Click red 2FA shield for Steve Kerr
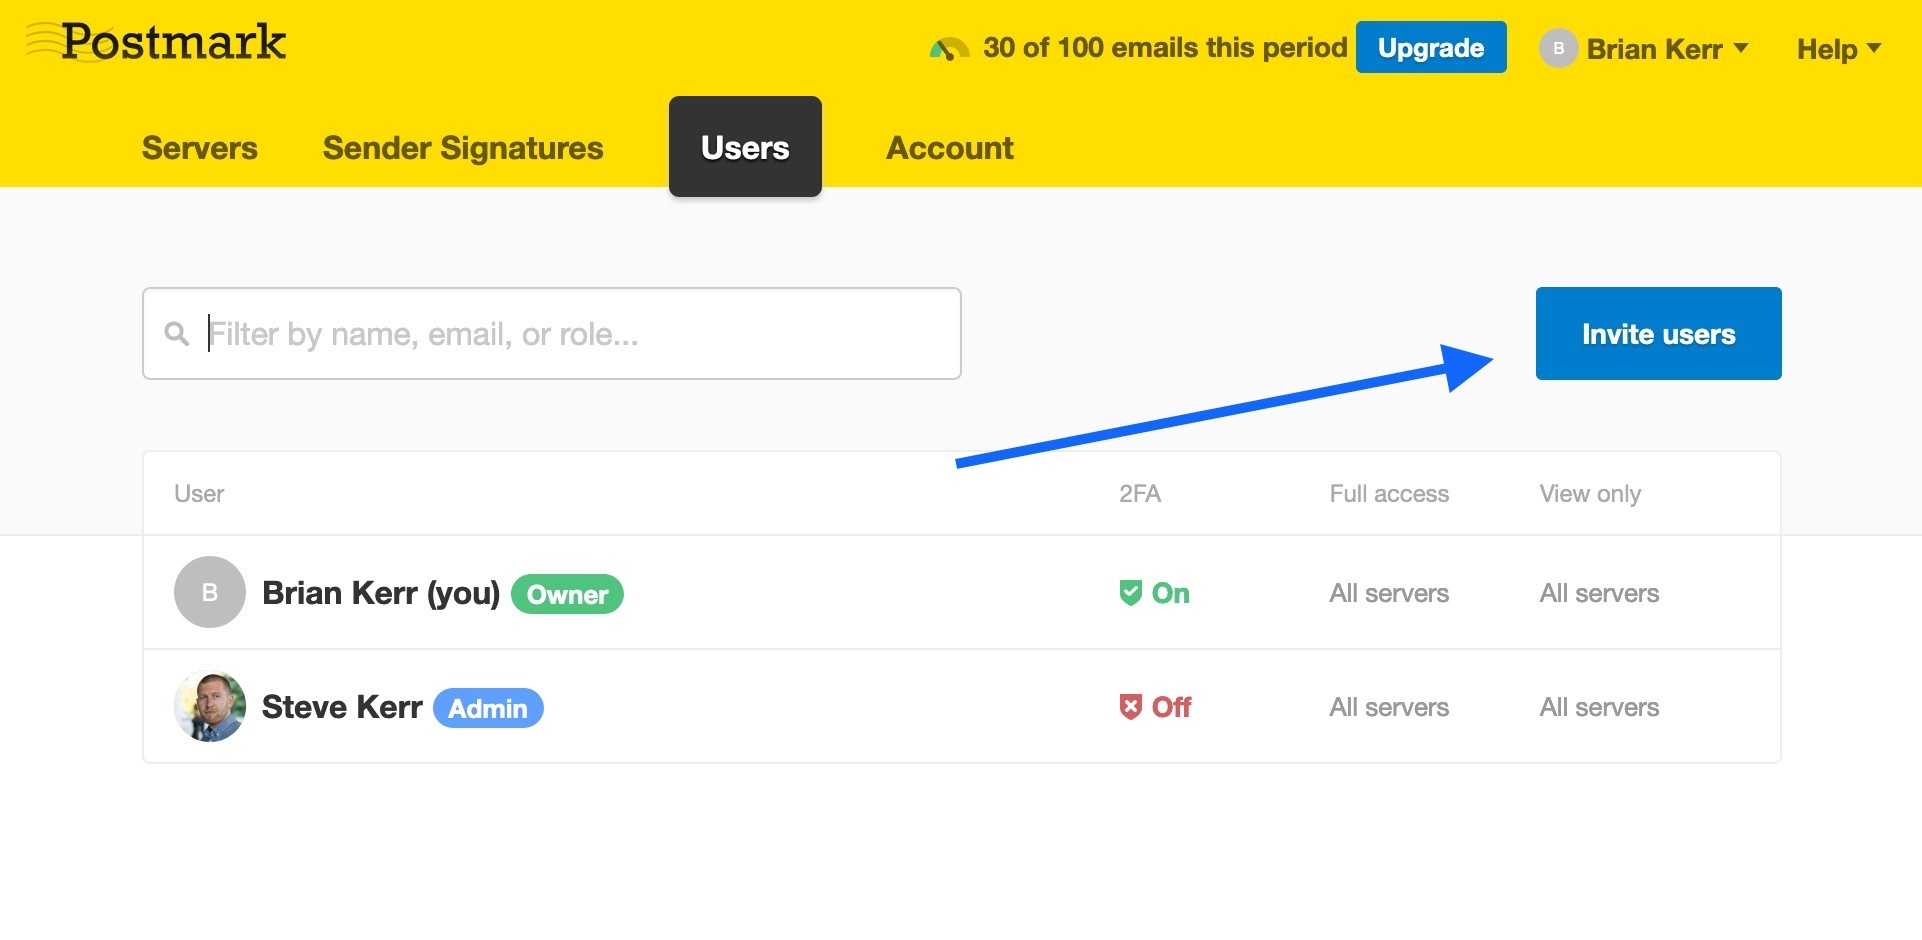The height and width of the screenshot is (940, 1922). pos(1130,707)
